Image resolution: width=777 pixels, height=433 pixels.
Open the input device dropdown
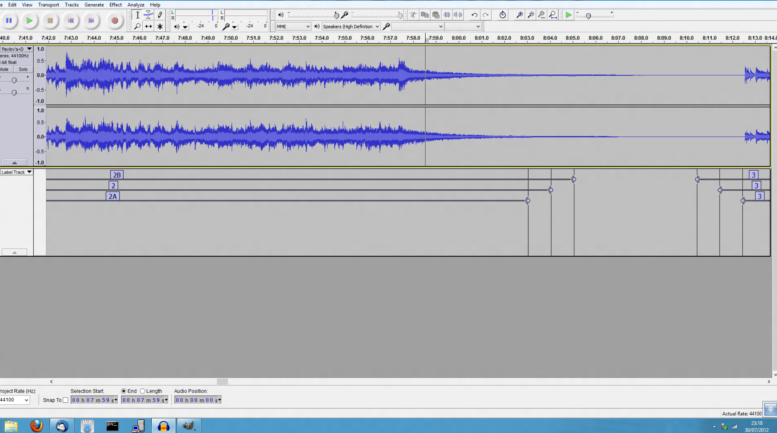pos(418,26)
